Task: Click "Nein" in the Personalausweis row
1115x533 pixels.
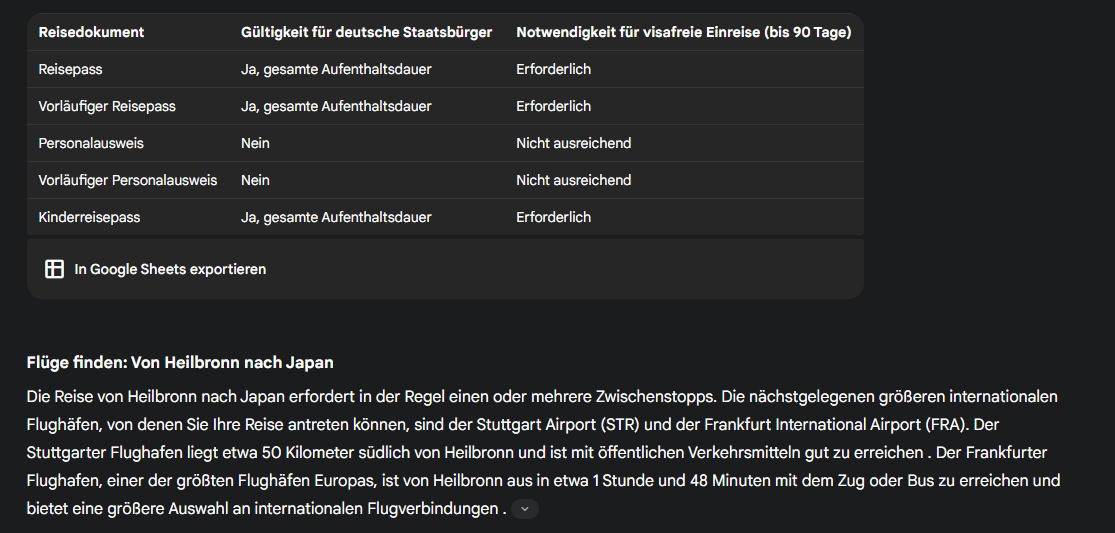Action: [255, 143]
